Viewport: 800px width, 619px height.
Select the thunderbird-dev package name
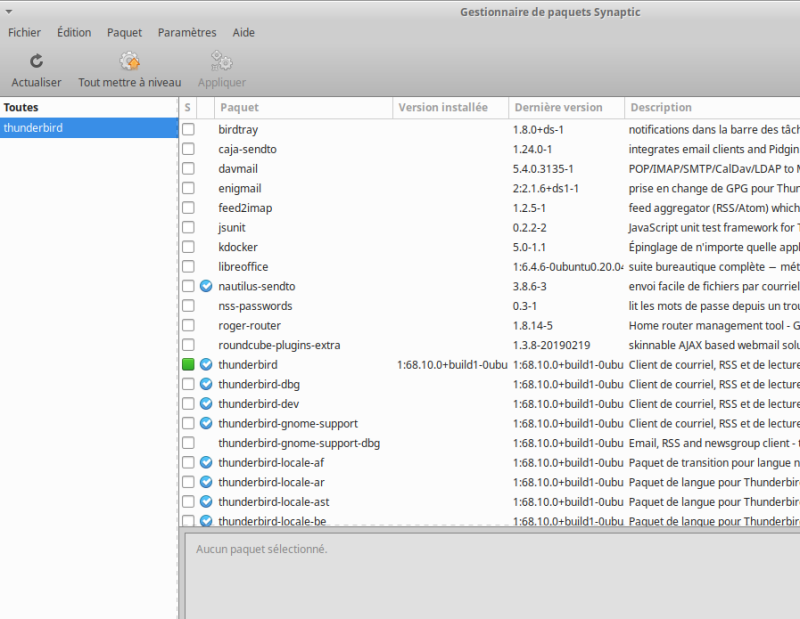pos(259,404)
